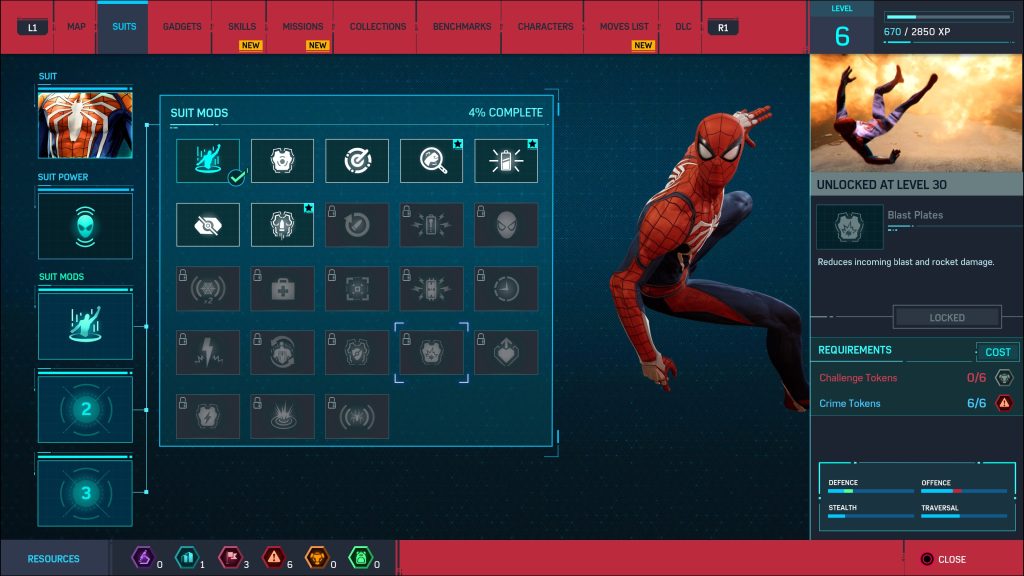Select the Blast Plates suit mod icon

(x=431, y=352)
